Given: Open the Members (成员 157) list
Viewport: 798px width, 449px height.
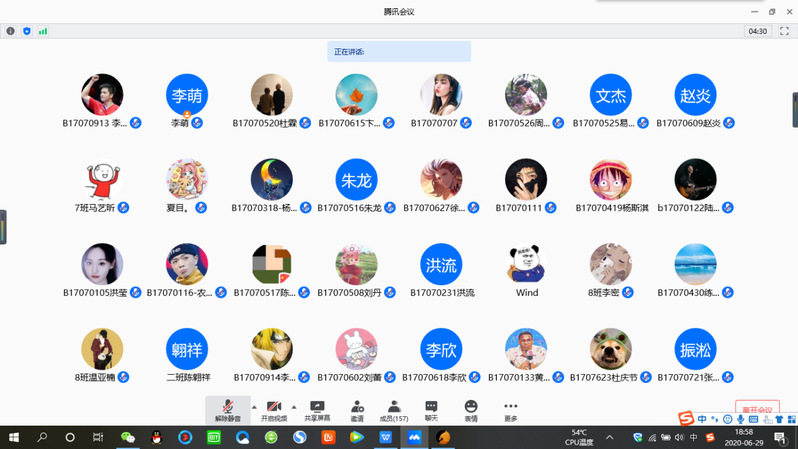Looking at the screenshot, I should point(394,410).
